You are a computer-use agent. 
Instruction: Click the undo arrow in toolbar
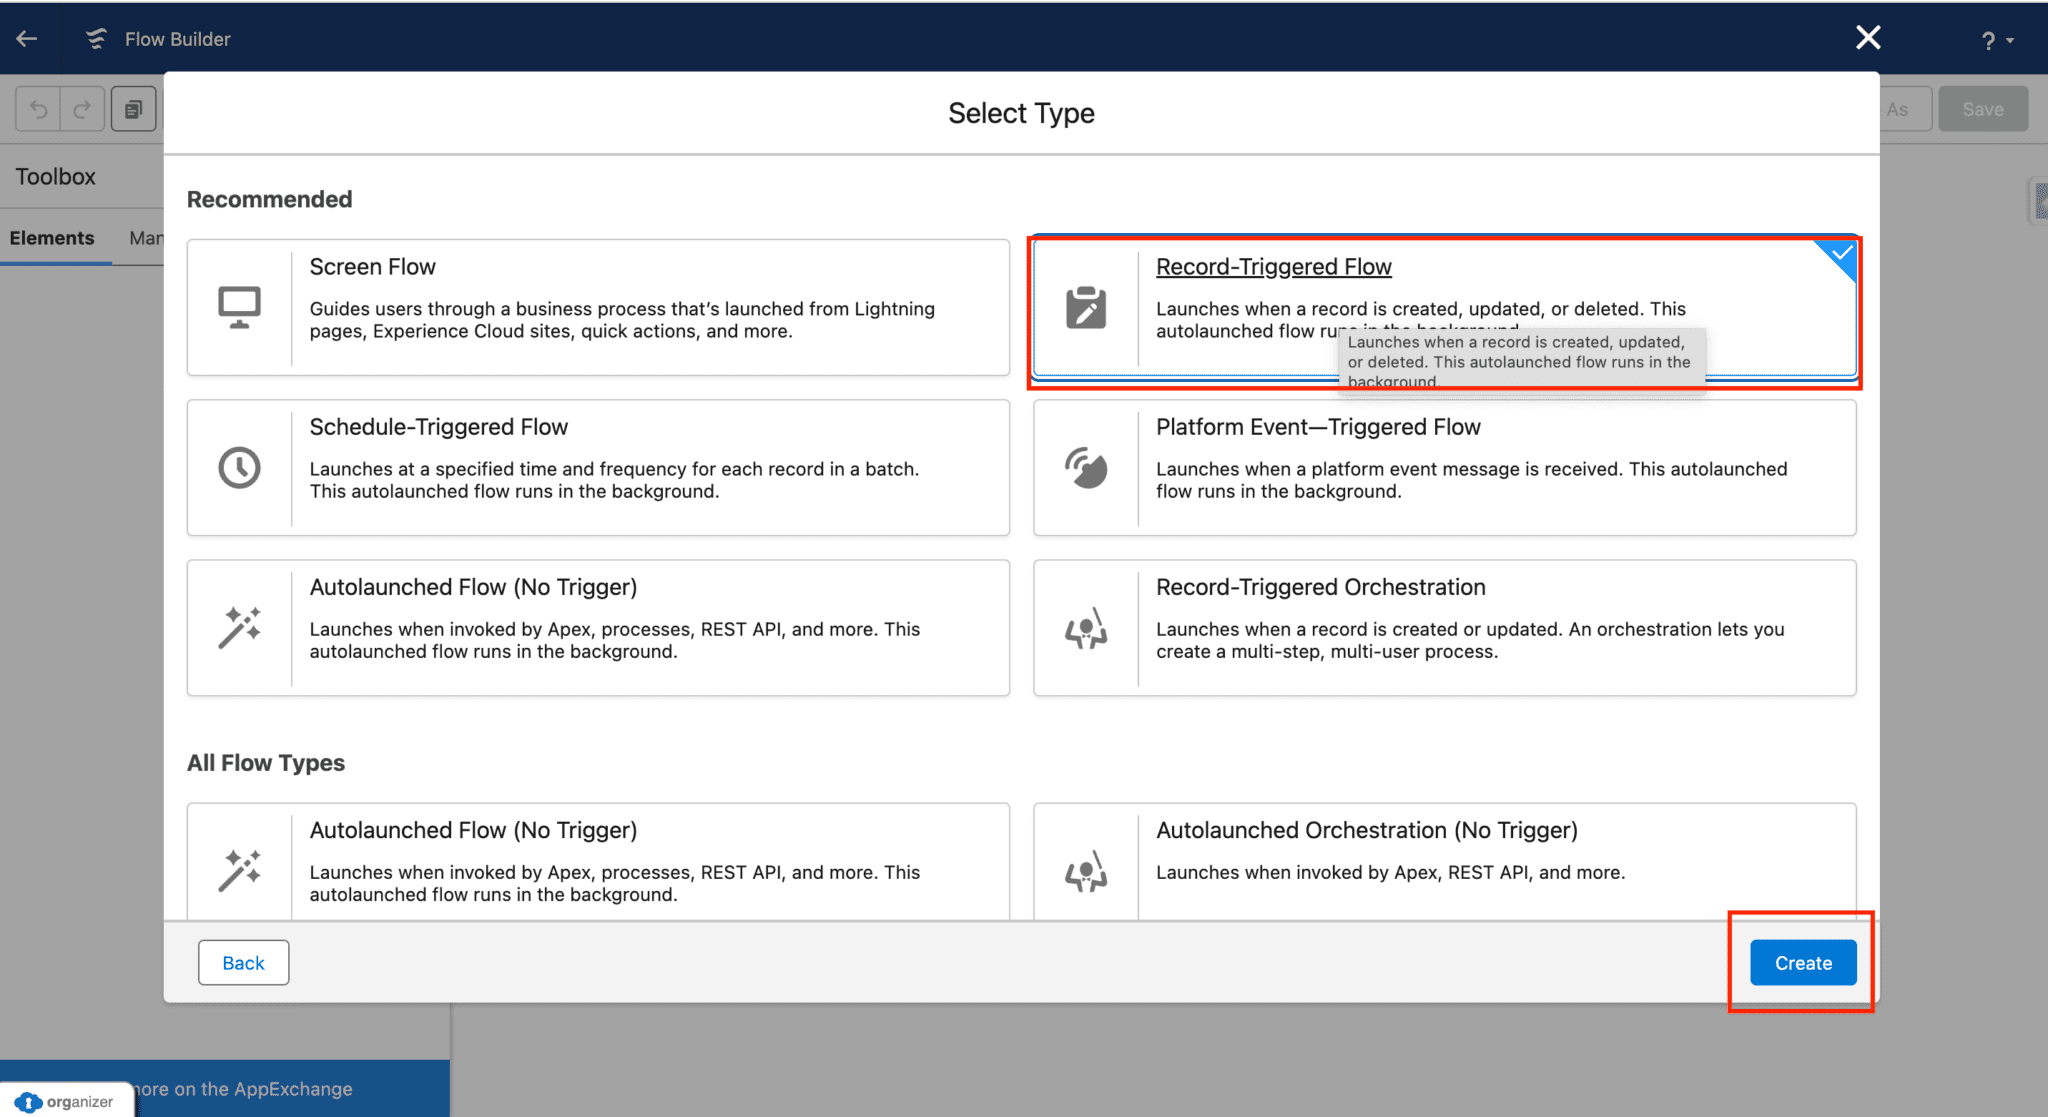(38, 109)
